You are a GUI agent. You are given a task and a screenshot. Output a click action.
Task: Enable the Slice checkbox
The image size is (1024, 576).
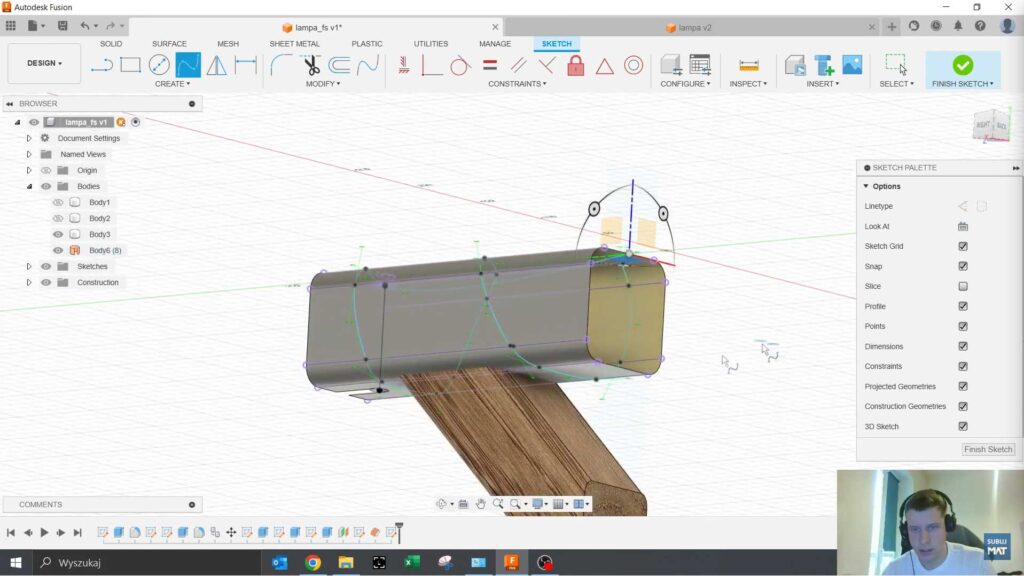(x=963, y=286)
